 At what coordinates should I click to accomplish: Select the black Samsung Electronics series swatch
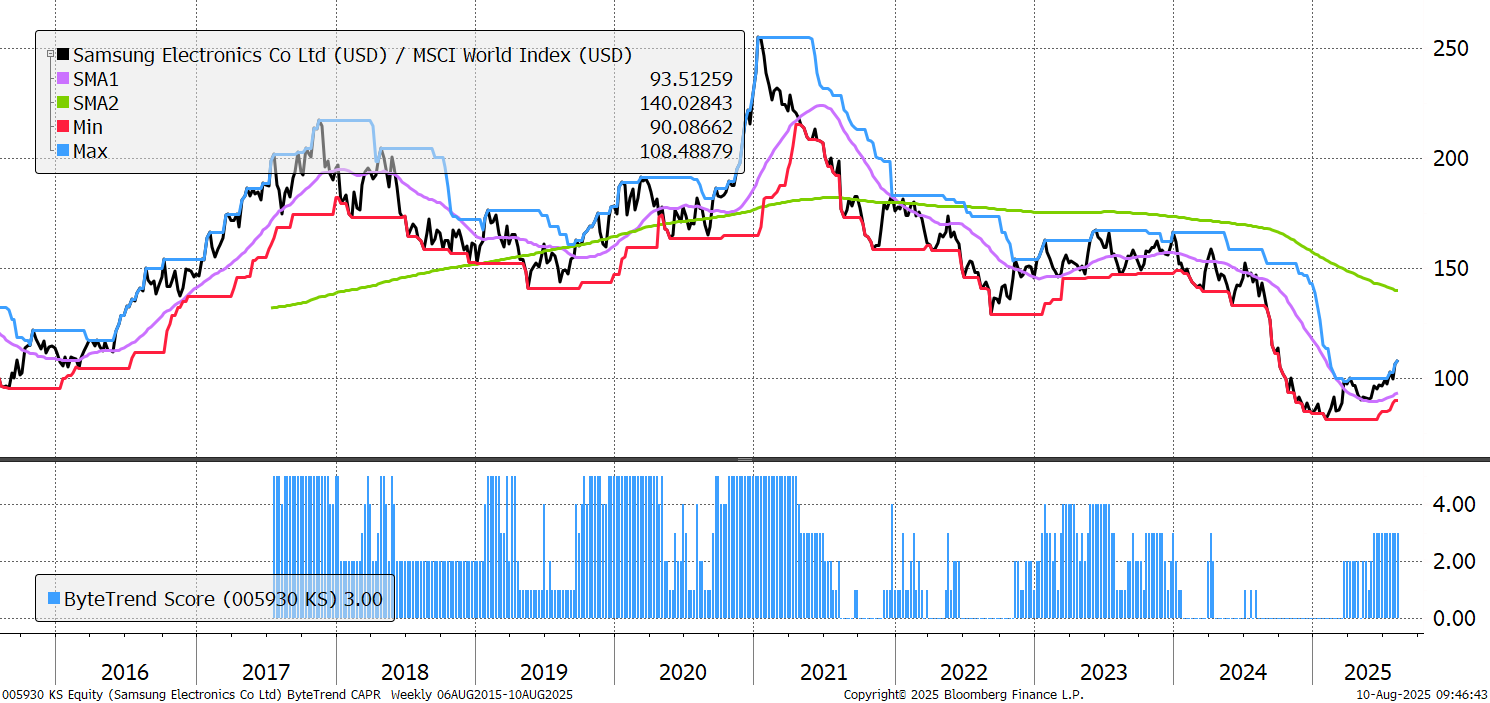click(64, 55)
